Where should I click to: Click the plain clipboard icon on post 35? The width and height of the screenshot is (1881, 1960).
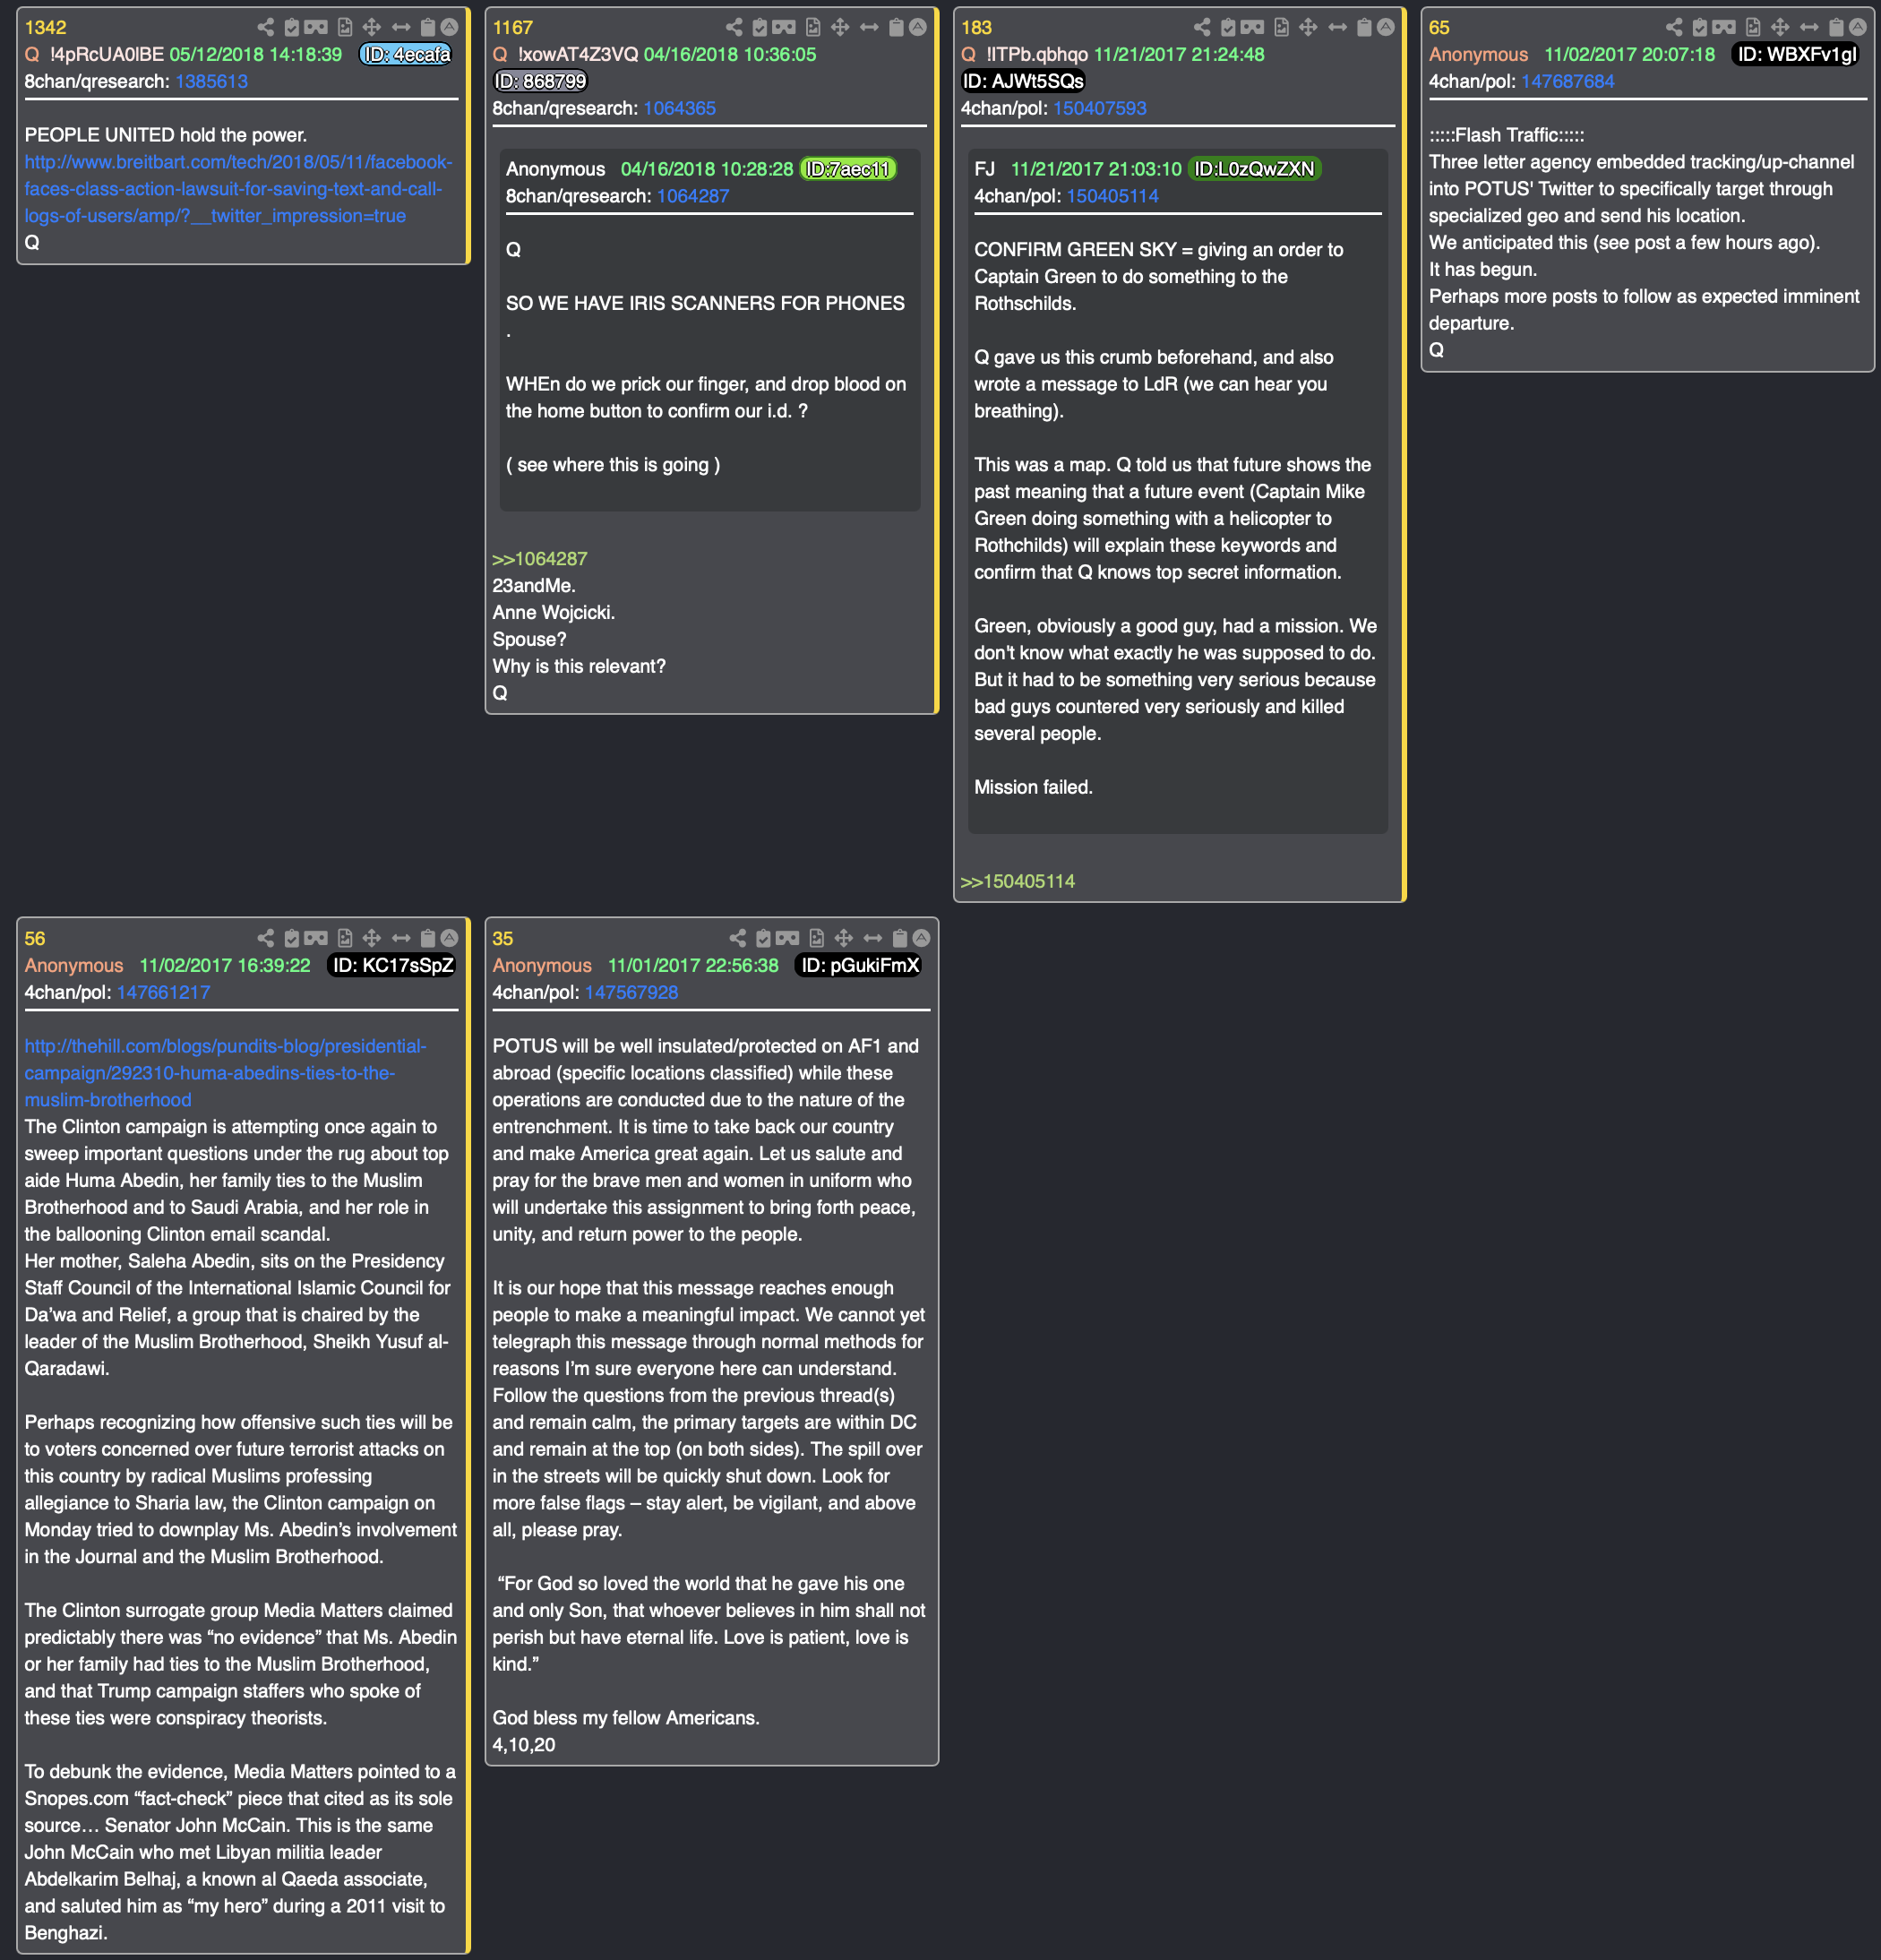point(900,938)
